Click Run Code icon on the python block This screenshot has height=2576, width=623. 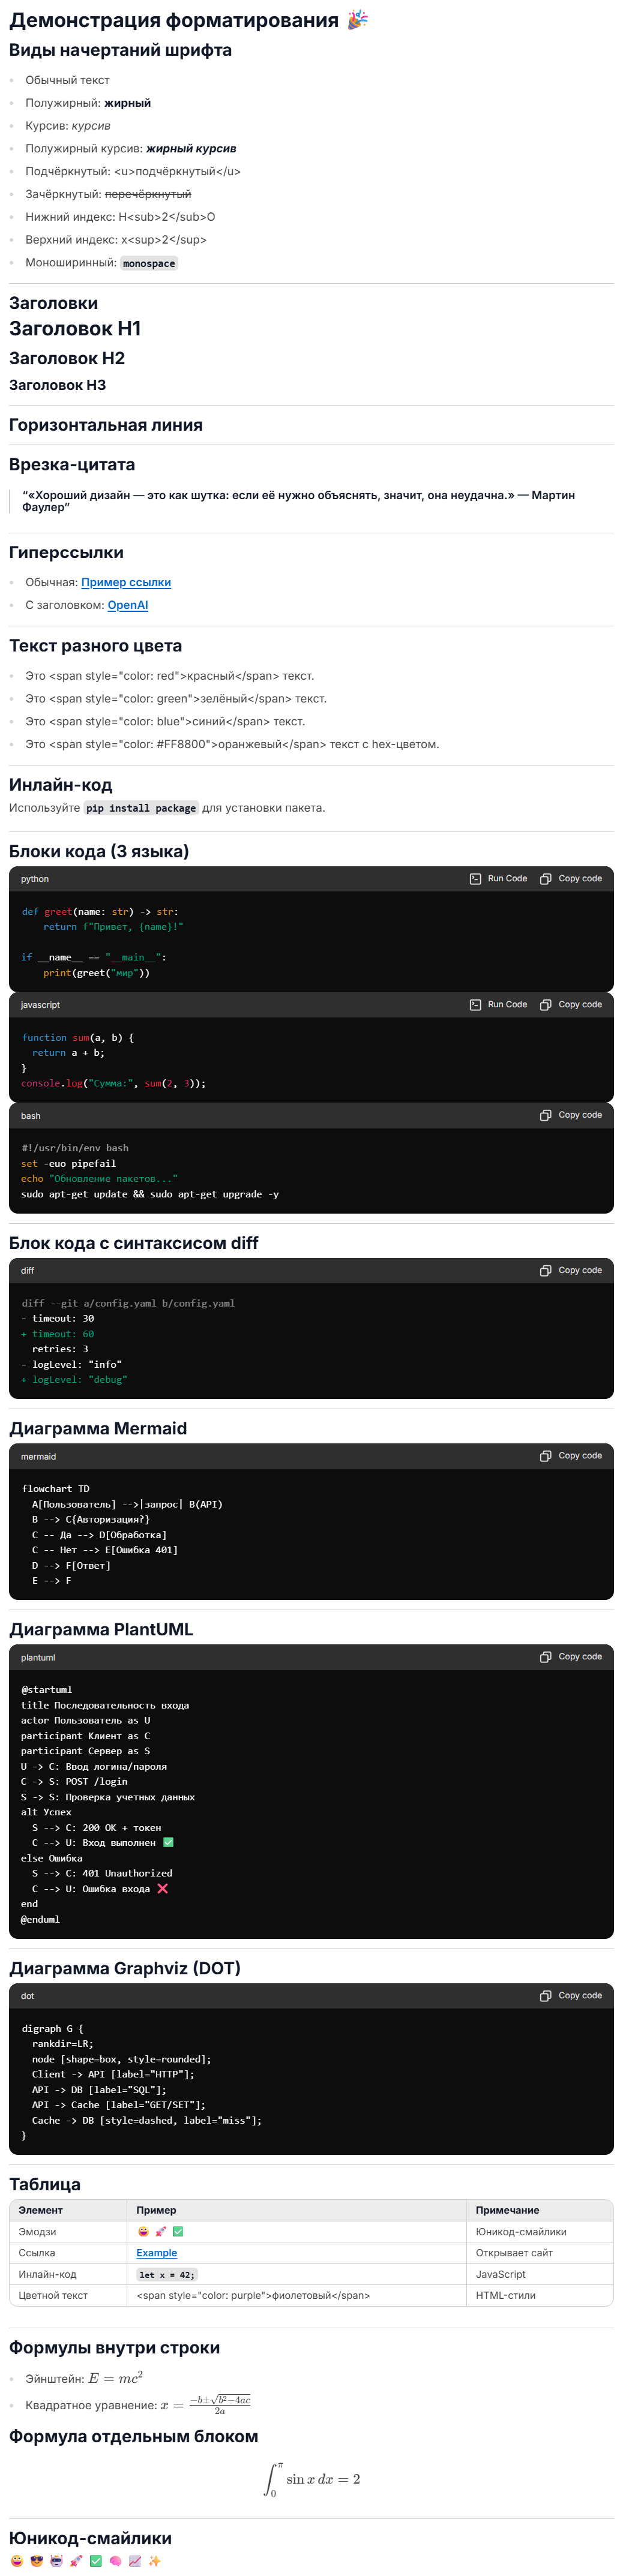point(475,879)
